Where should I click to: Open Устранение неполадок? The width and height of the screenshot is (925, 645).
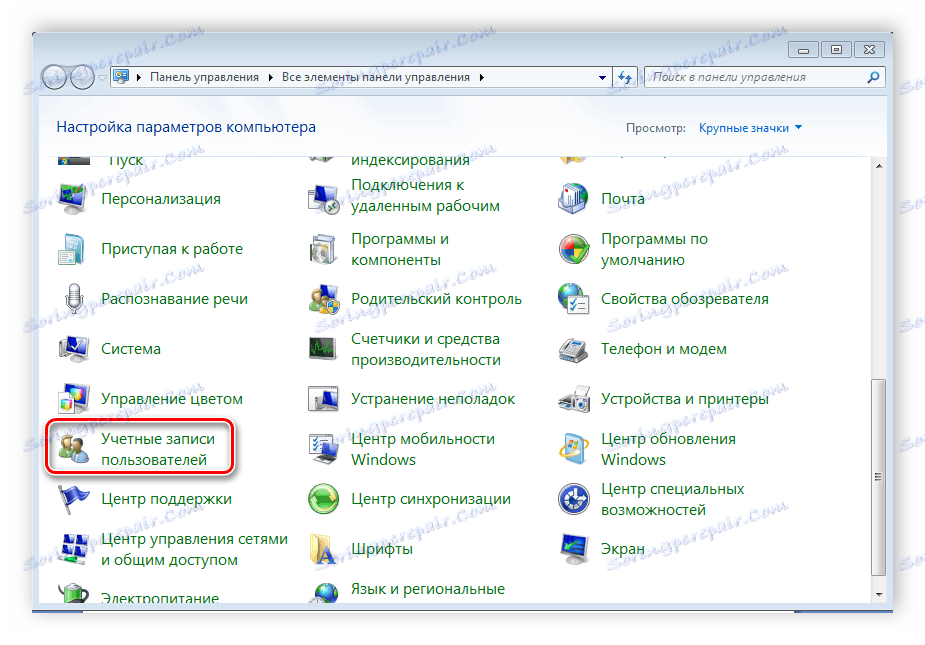pyautogui.click(x=432, y=398)
